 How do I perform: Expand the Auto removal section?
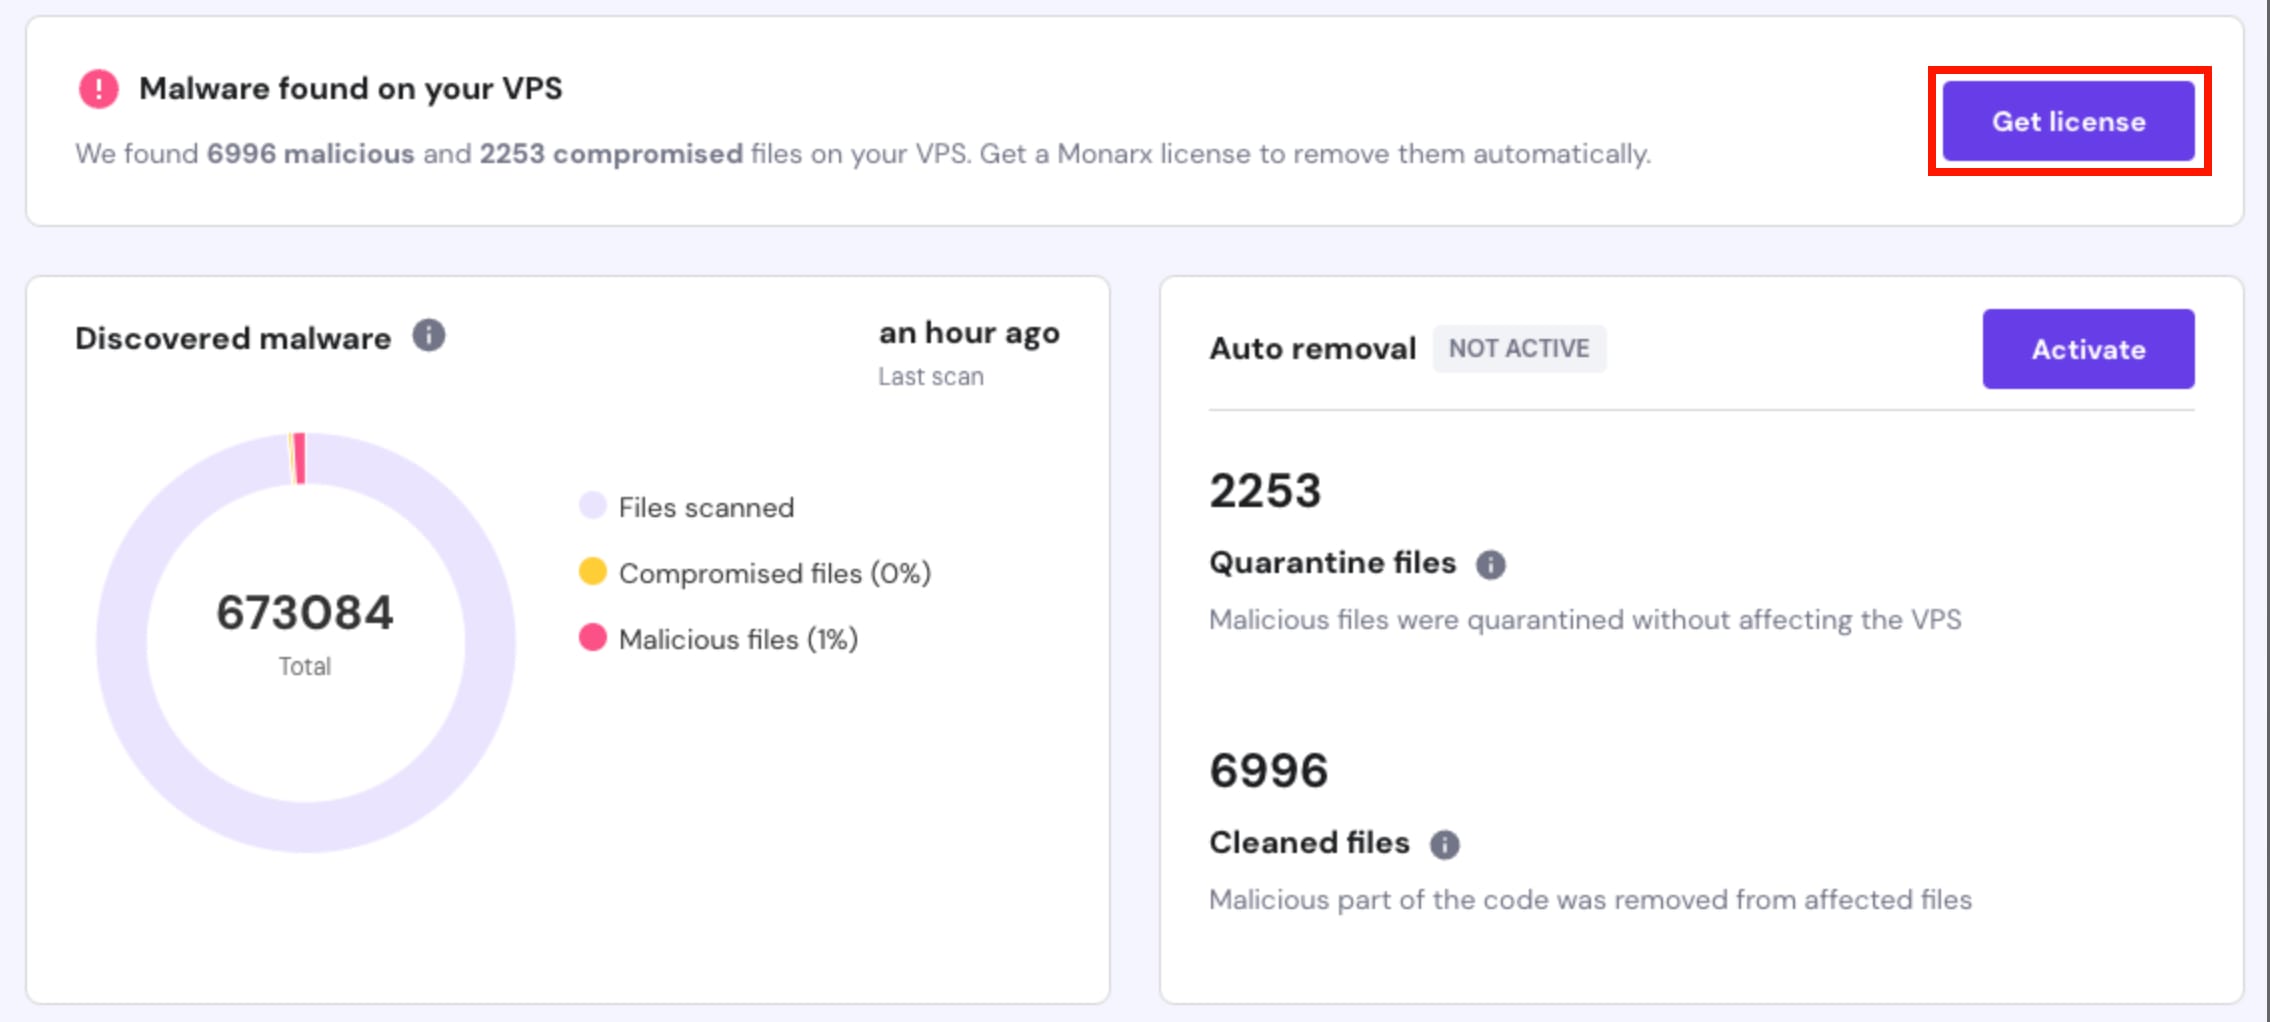[1312, 348]
